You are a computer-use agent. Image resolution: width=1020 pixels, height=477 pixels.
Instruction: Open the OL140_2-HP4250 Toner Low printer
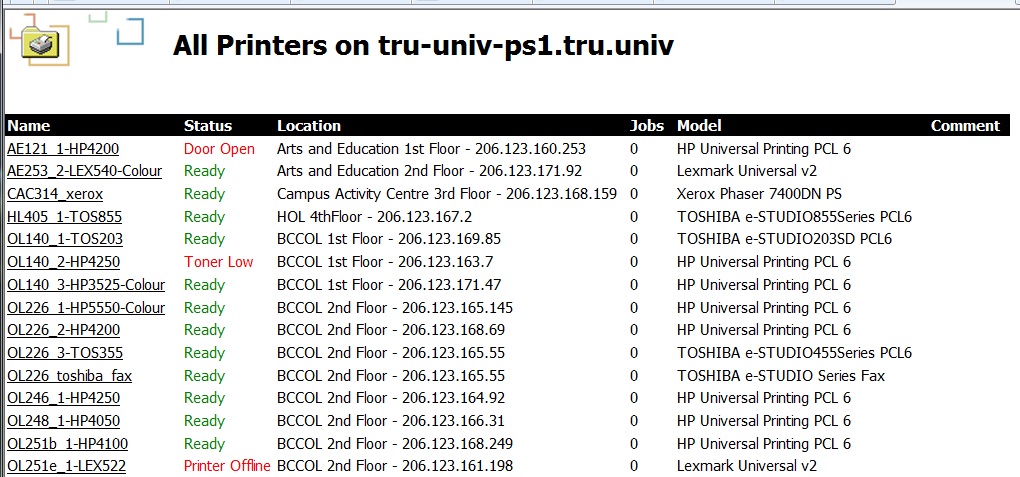[x=63, y=262]
